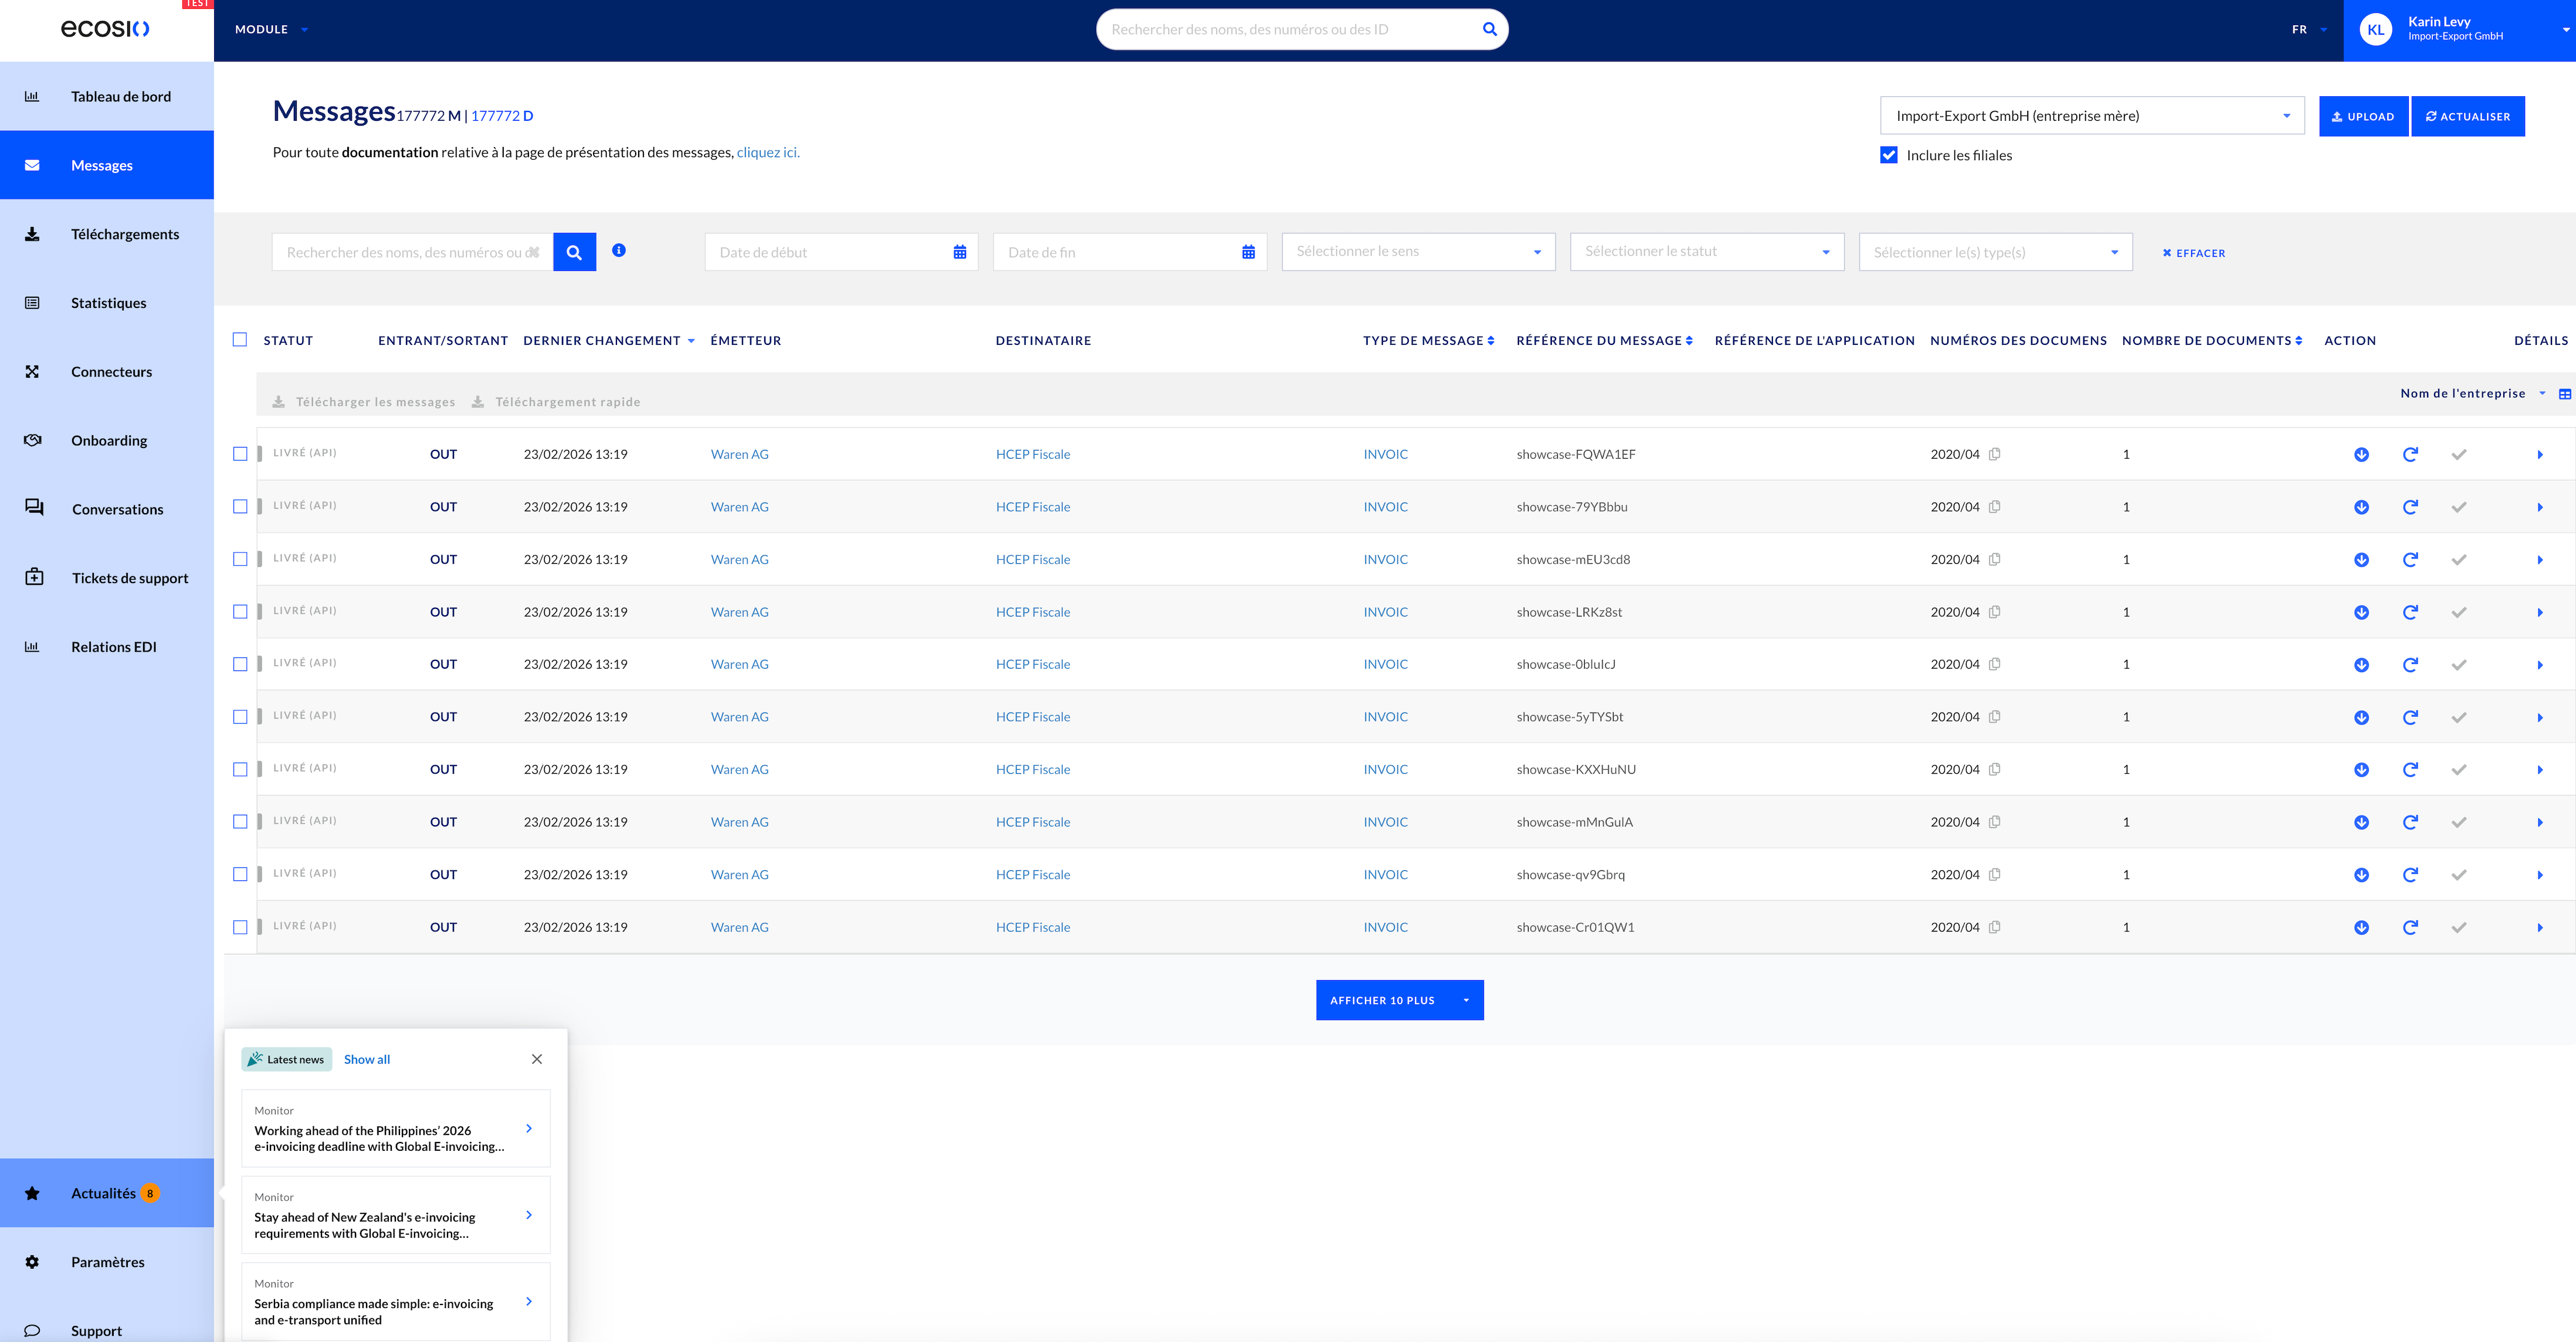The image size is (2576, 1342).
Task: Mark showcase-mEU3cd8 with the checkmark icon
Action: coord(2459,560)
